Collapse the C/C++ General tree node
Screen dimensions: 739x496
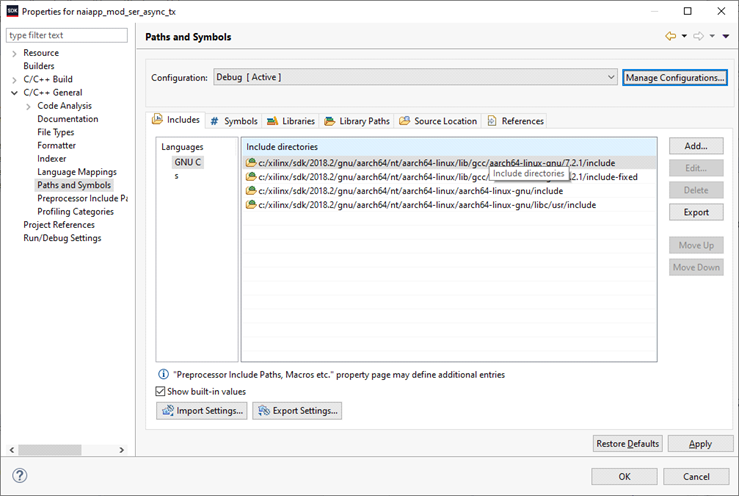[14, 93]
